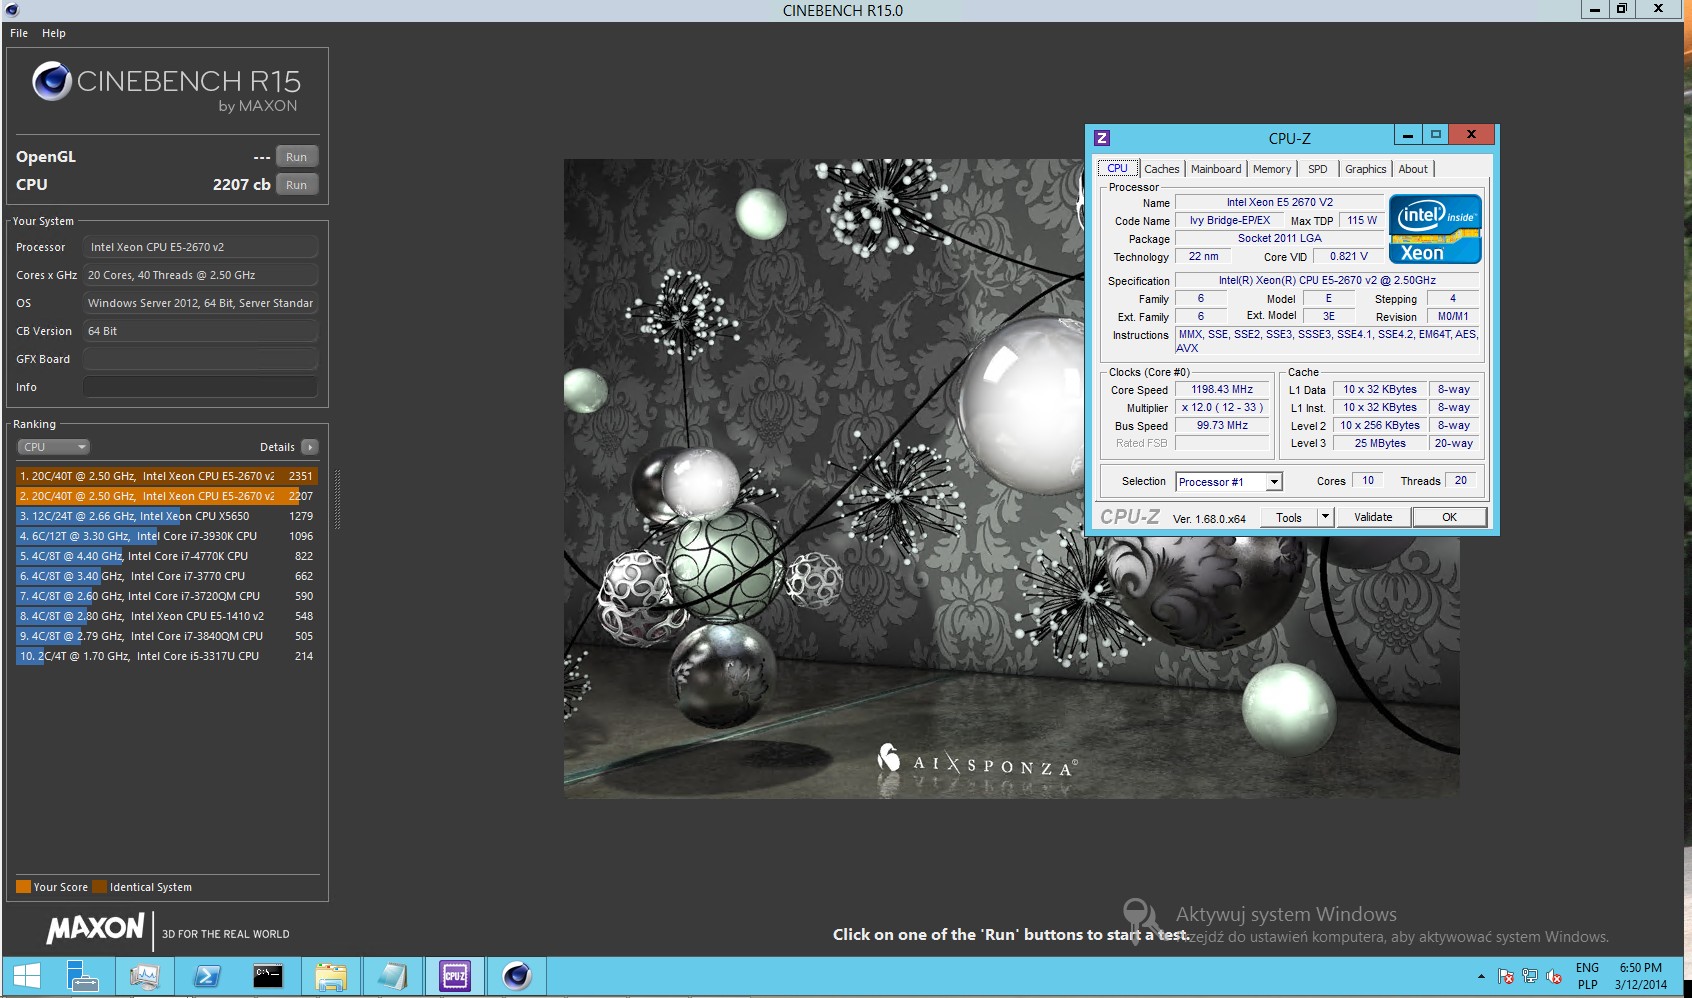Click the Validate button in CPU-Z

tap(1373, 517)
